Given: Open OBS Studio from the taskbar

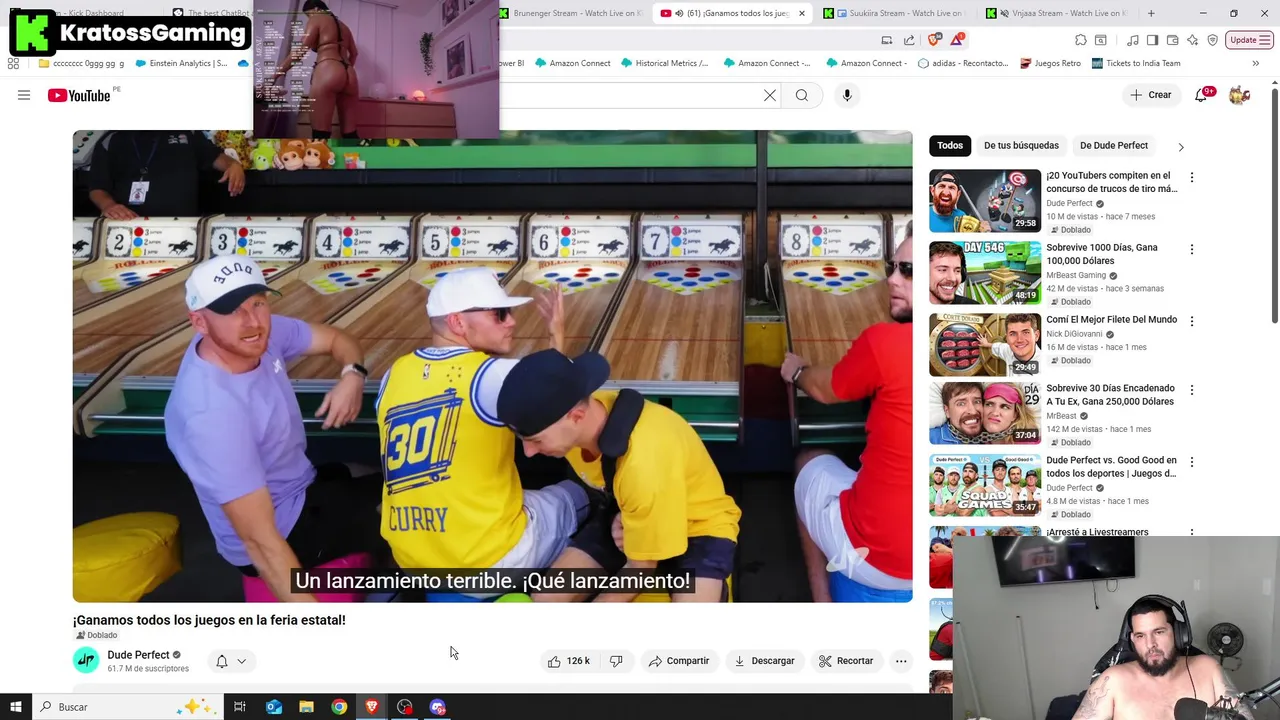Looking at the screenshot, I should (x=405, y=707).
